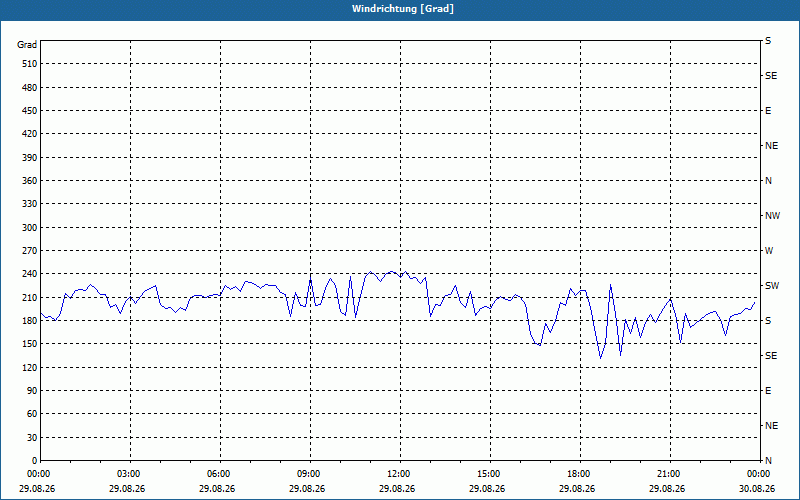
Task: Click the y-axis value 360
Action: click(30, 181)
